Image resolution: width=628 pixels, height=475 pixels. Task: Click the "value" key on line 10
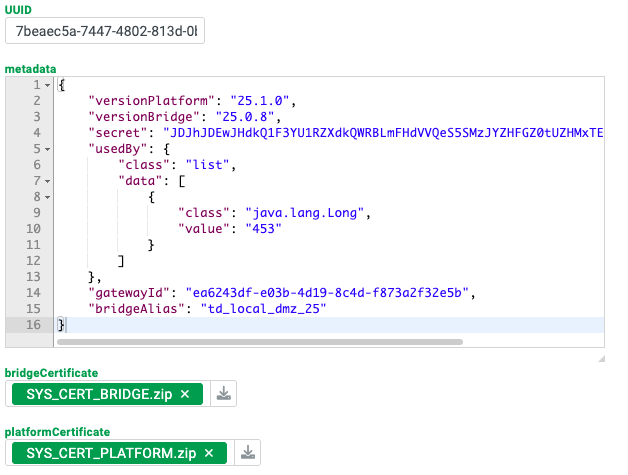203,229
